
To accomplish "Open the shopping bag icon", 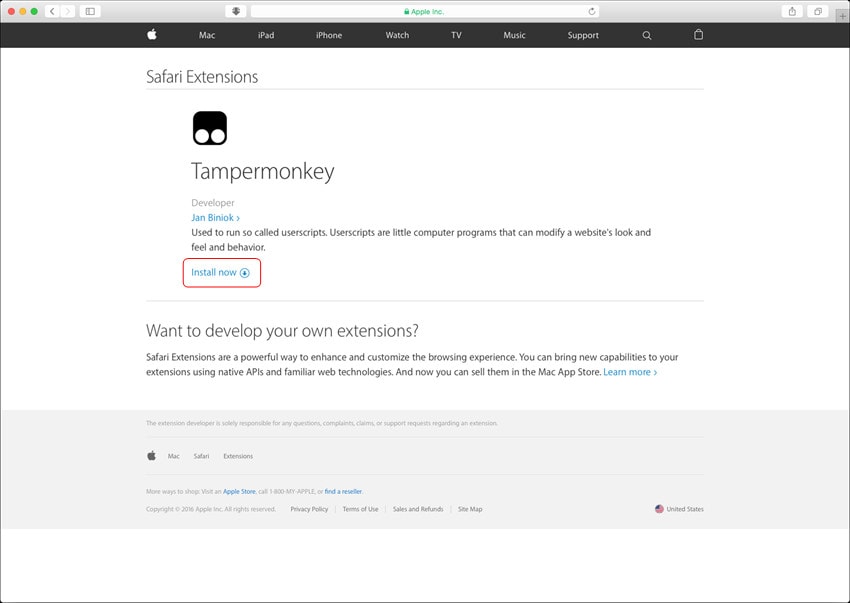I will [x=699, y=35].
